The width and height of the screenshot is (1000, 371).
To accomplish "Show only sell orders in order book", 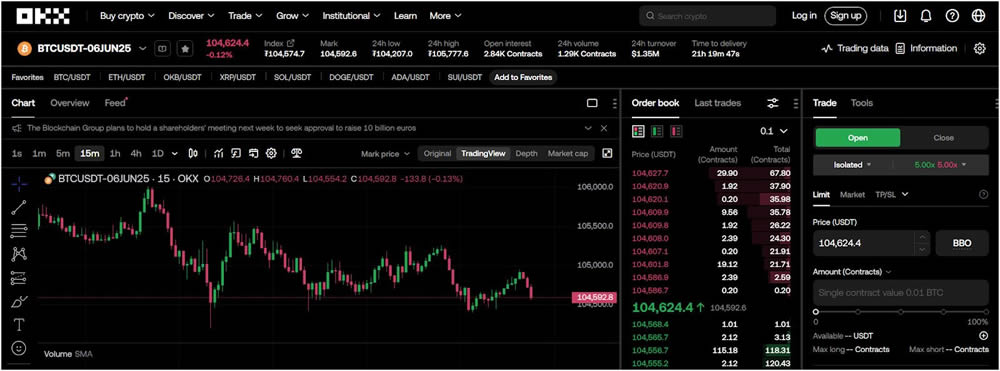I will pyautogui.click(x=676, y=131).
